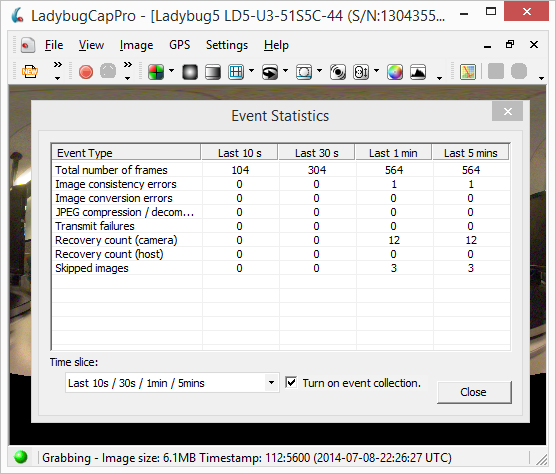The image size is (556, 474).
Task: Open the Image menu
Action: (136, 45)
